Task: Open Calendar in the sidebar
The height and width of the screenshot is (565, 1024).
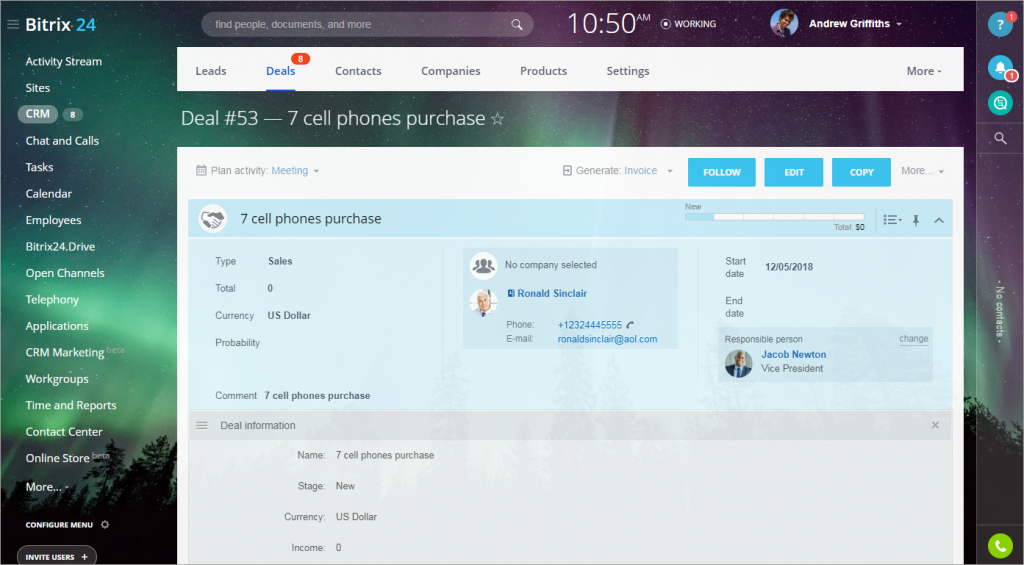Action: coord(48,194)
